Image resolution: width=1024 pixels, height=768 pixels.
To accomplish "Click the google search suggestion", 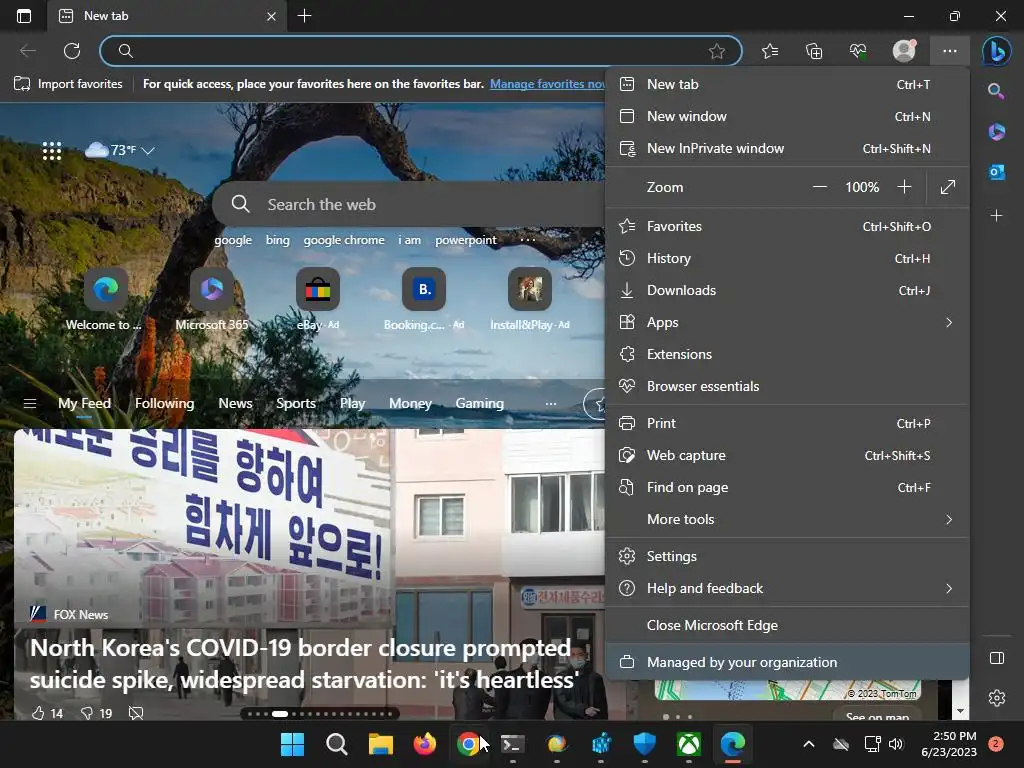I will [x=233, y=240].
